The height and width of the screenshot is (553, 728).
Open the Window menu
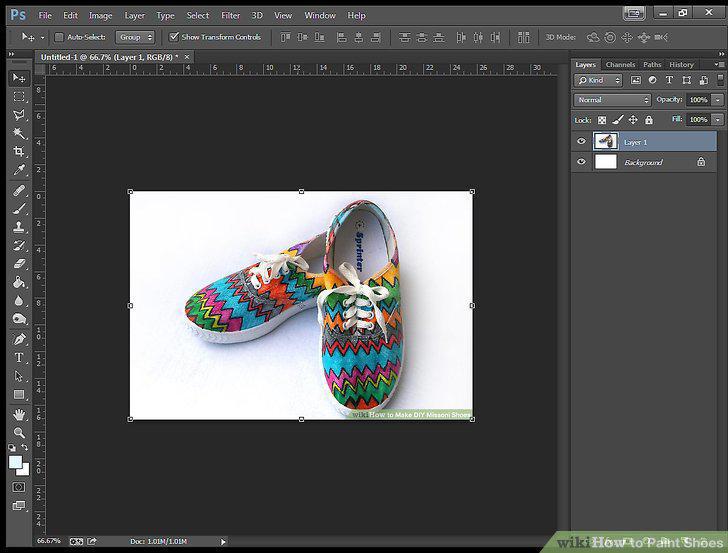[x=320, y=15]
